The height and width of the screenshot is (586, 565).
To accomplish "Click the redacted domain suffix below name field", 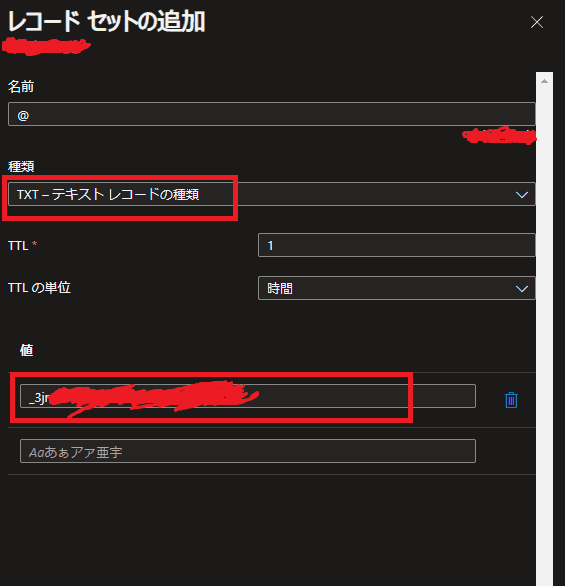I will (x=499, y=135).
